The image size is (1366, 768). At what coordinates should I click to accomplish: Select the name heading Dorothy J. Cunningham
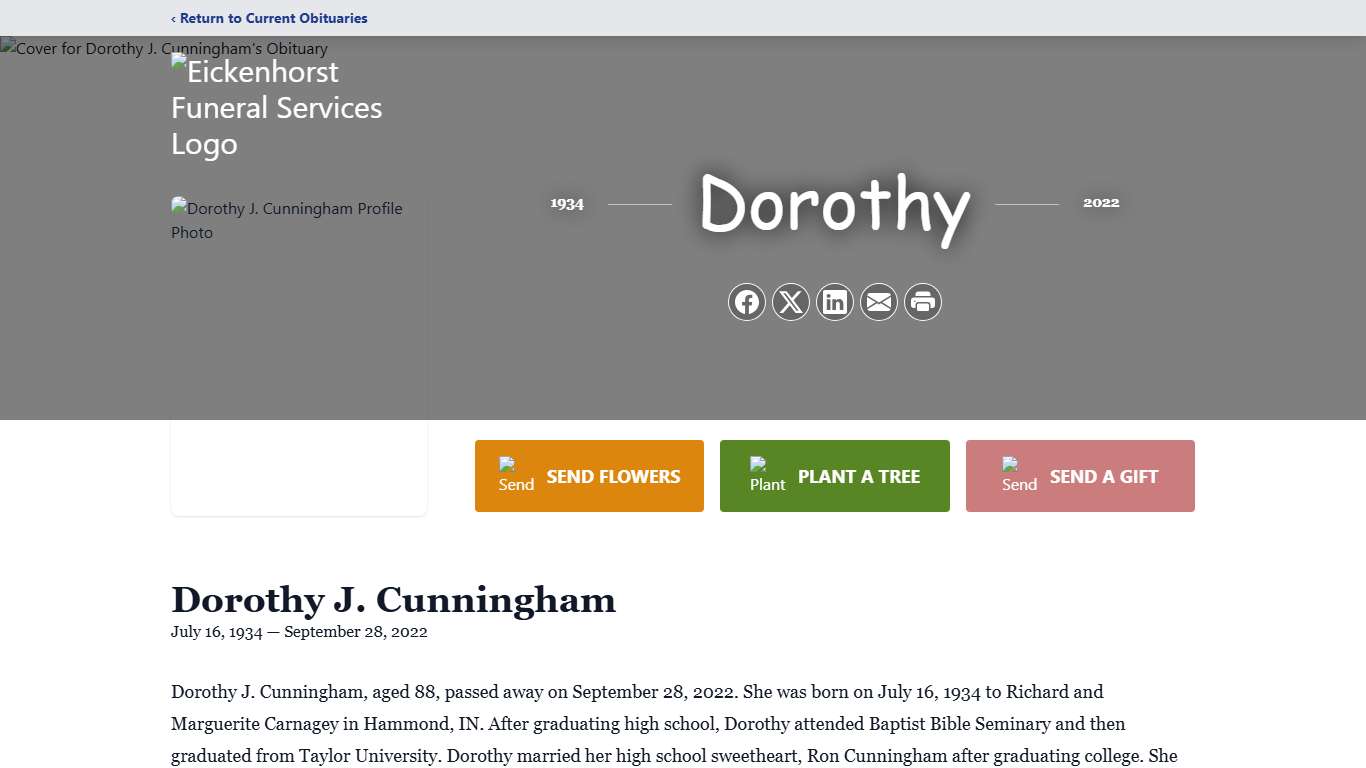coord(393,600)
